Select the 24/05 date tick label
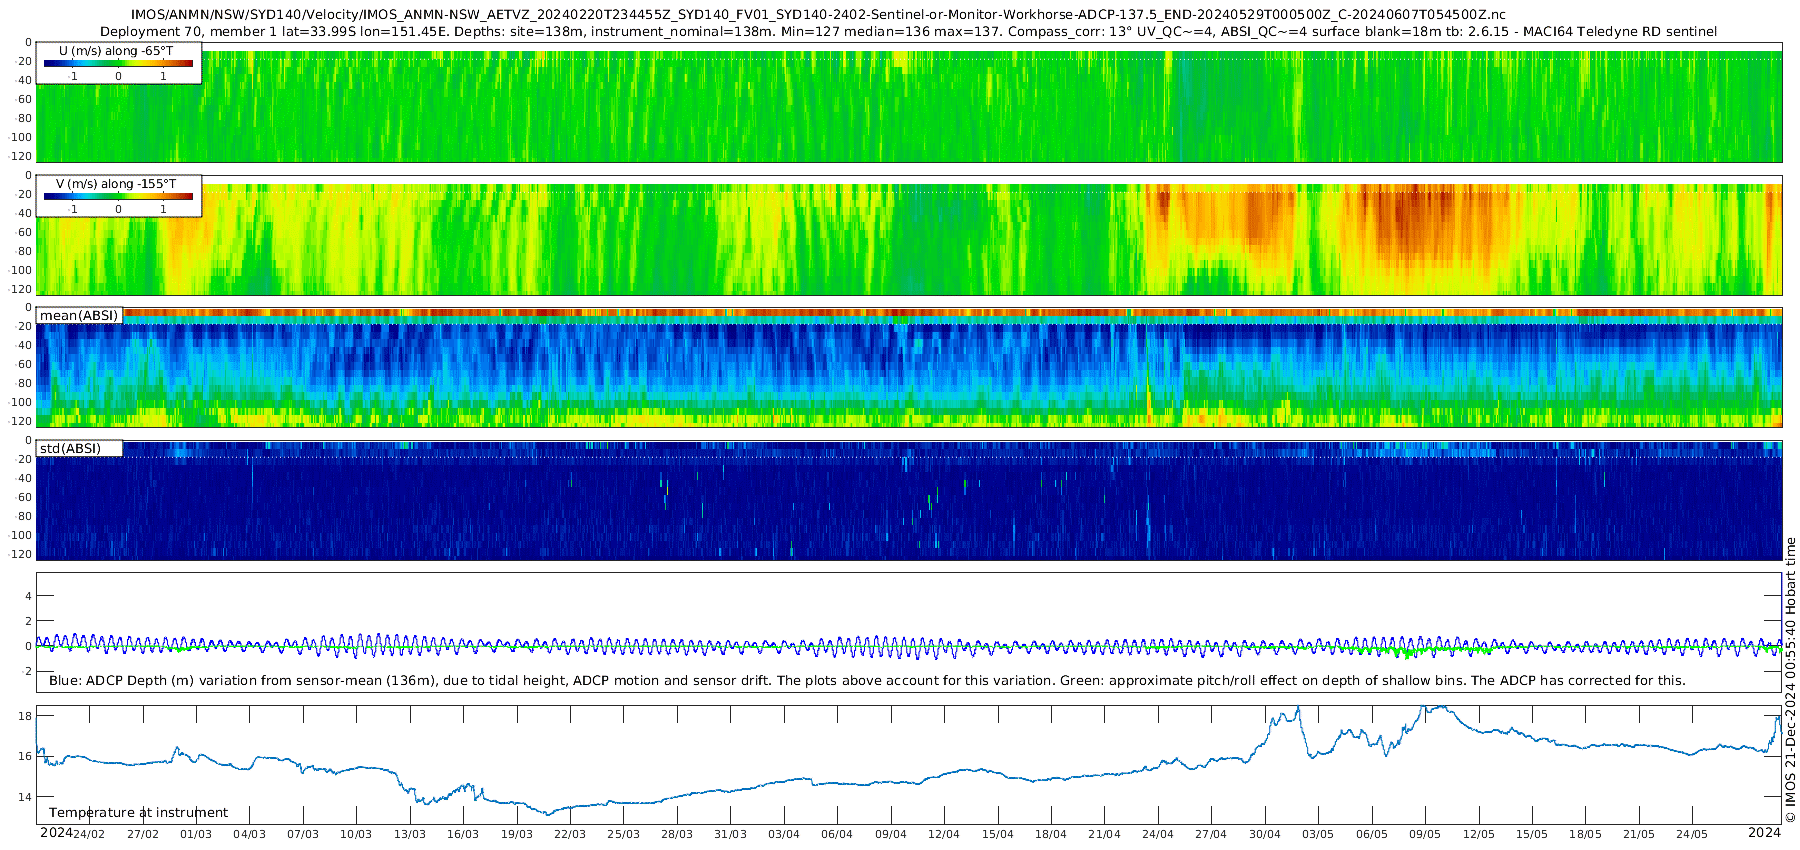Viewport: 1800px width, 850px height. 1692,834
